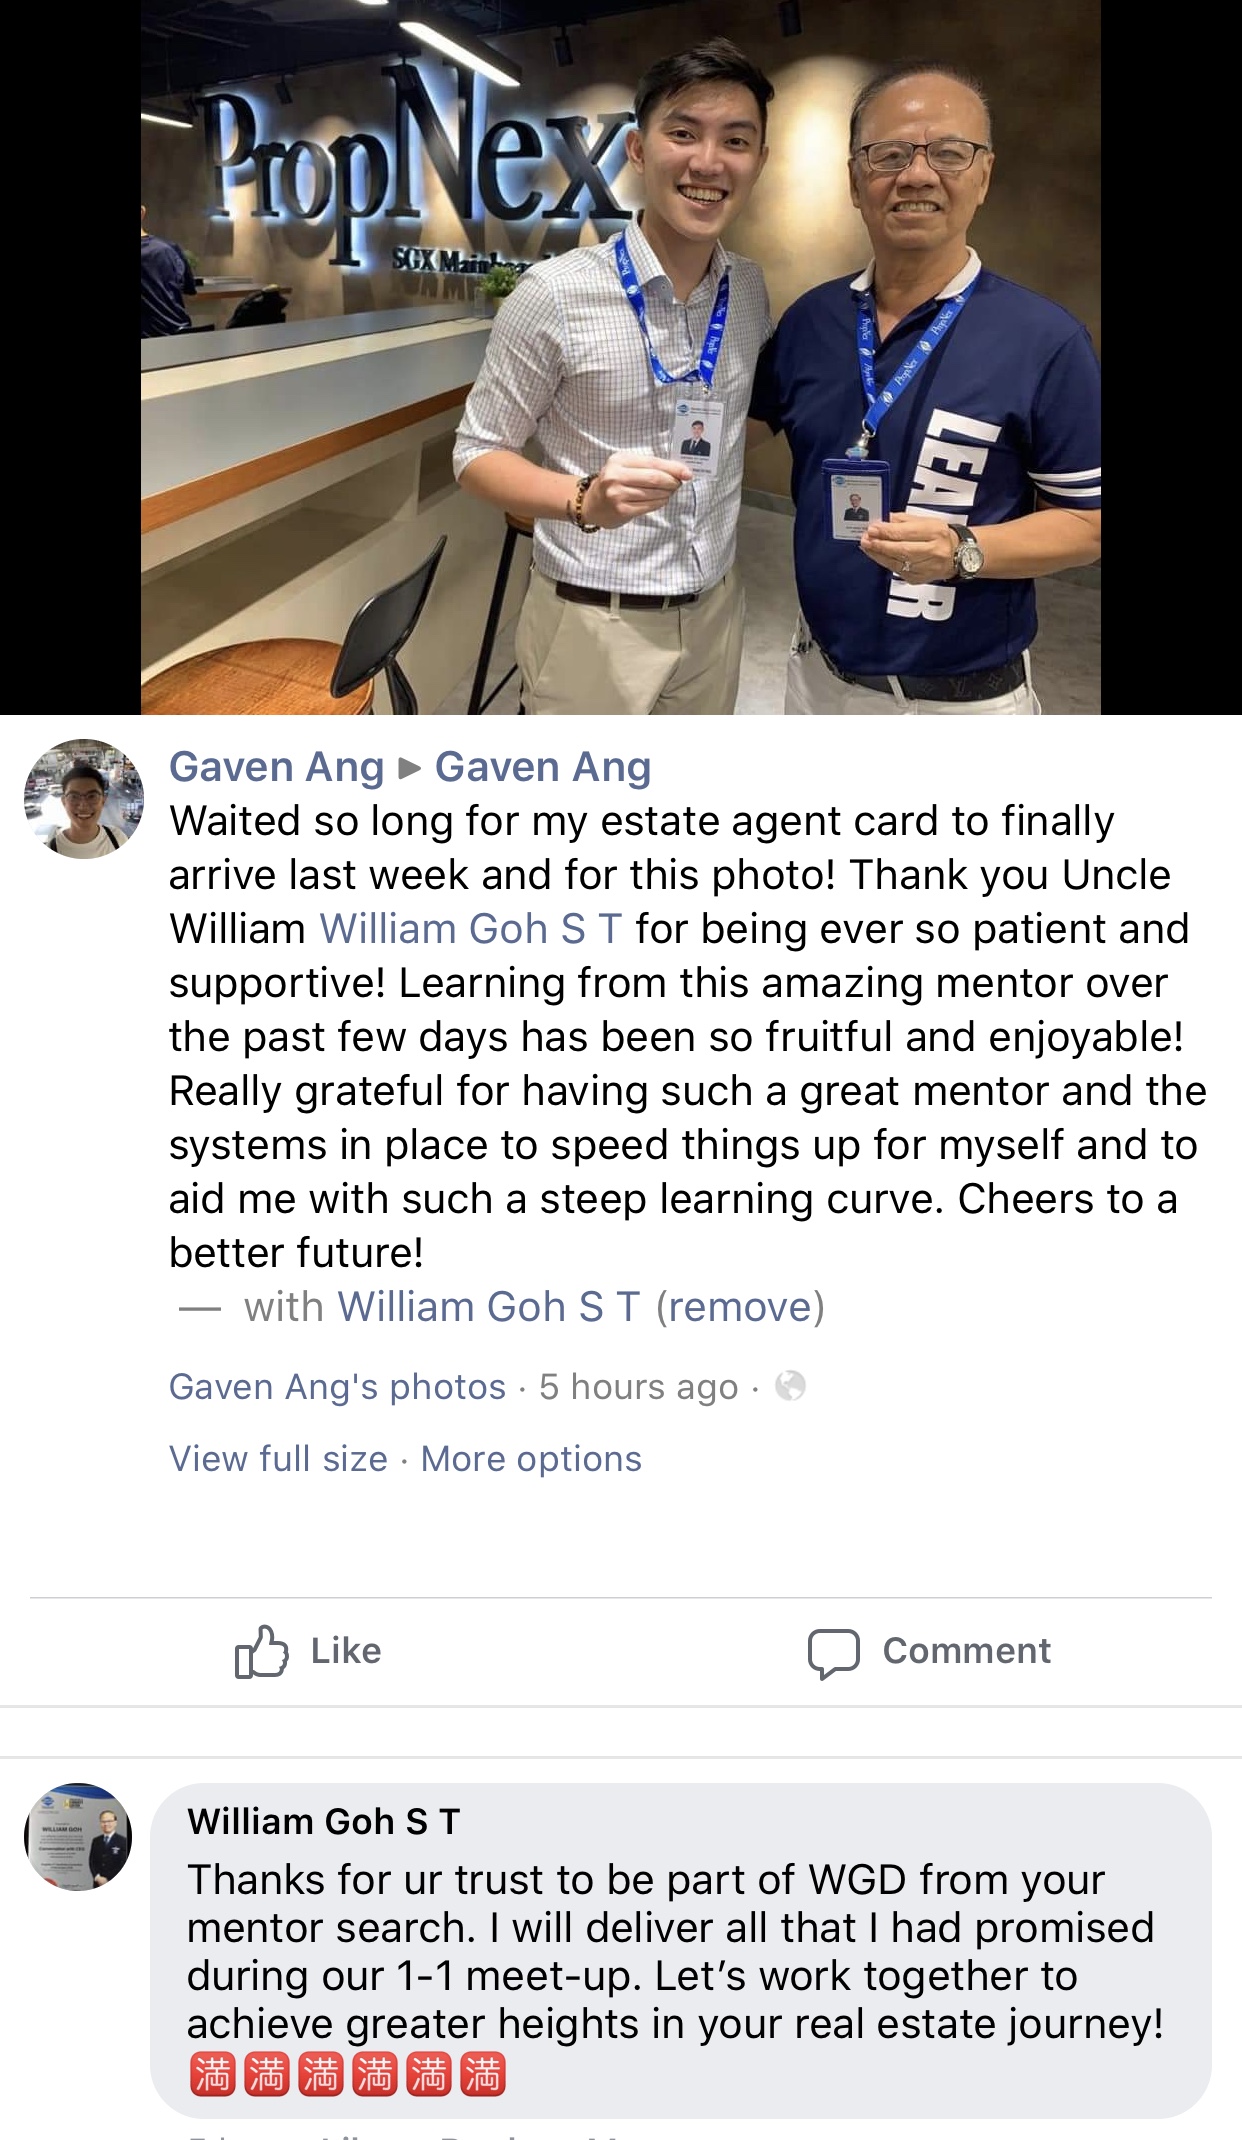1242x2140 pixels.
Task: Open the first Gaven Ang poster name link
Action: tap(277, 767)
